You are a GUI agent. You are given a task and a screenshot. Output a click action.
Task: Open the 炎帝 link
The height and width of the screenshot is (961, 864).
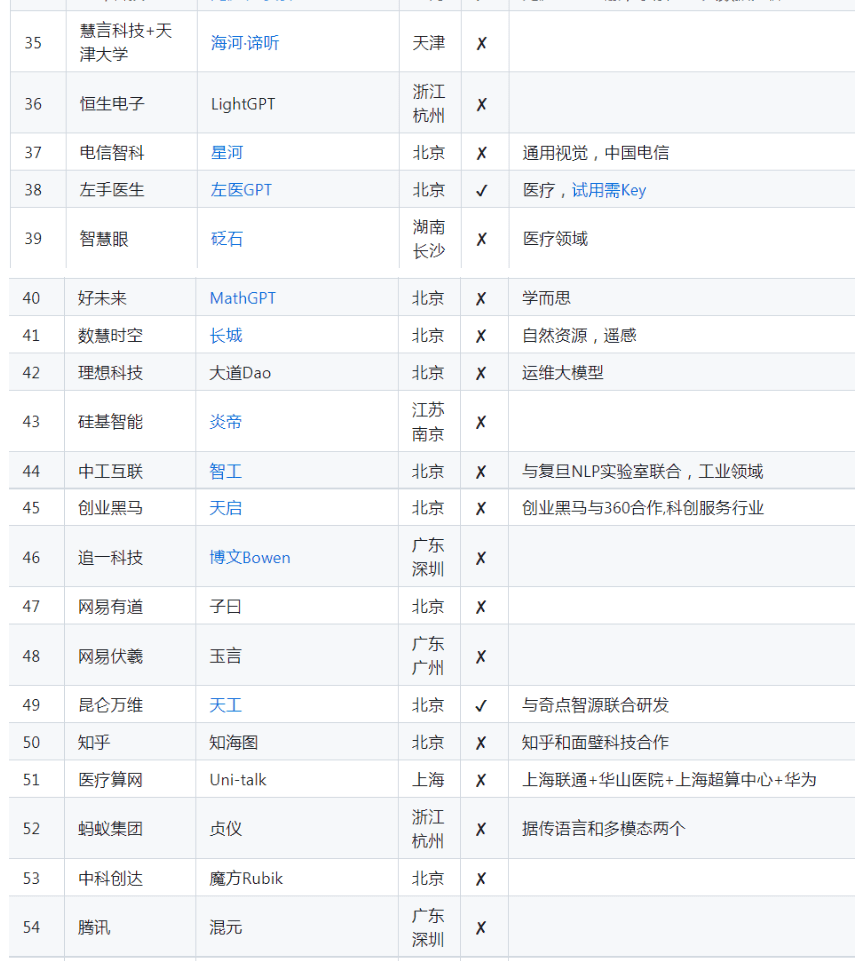pos(226,422)
